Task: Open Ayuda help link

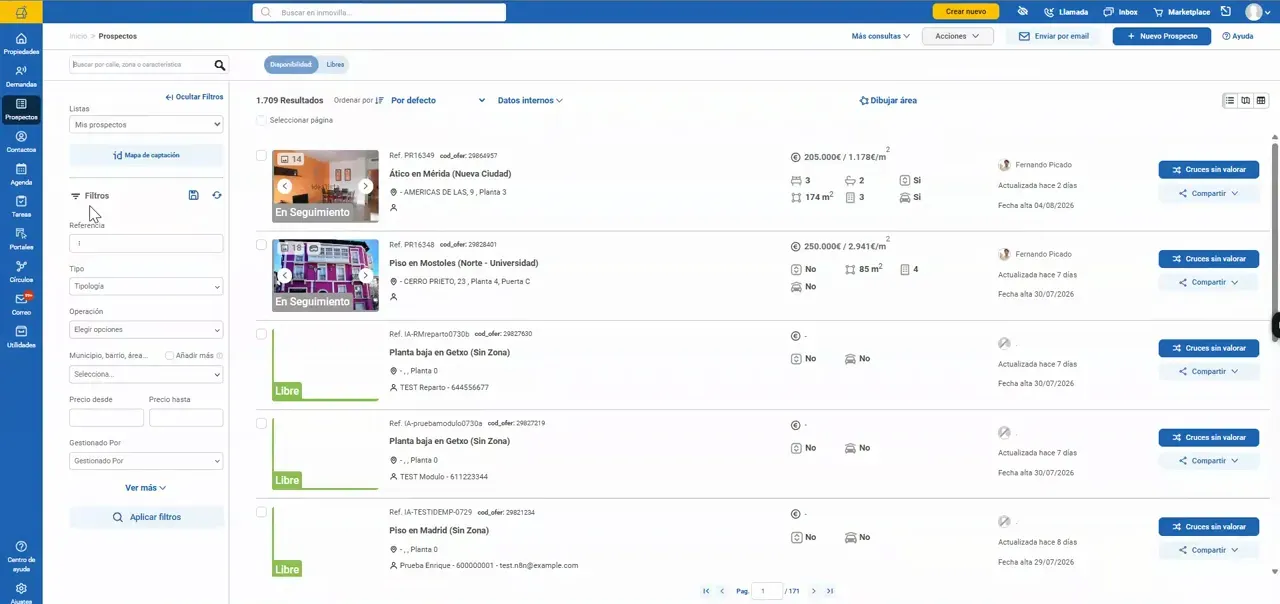Action: [1238, 36]
